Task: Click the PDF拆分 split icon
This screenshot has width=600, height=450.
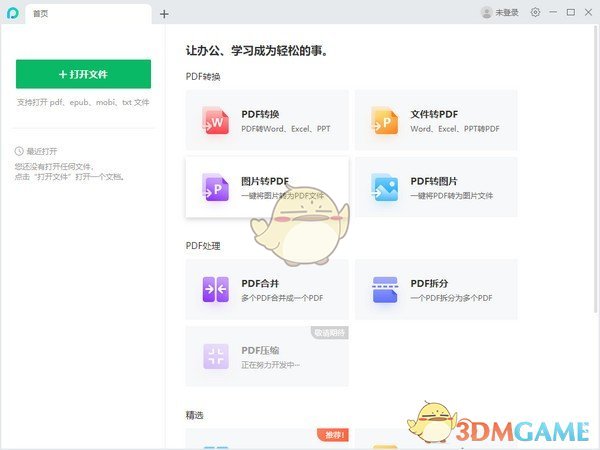Action: 385,289
